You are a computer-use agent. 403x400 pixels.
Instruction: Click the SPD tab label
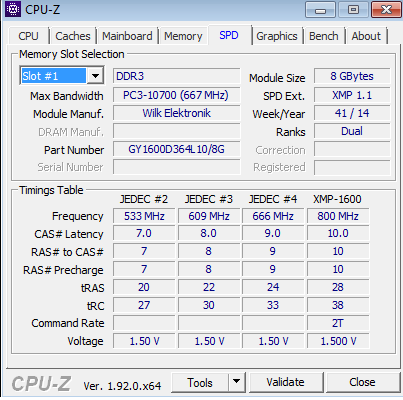pos(229,35)
